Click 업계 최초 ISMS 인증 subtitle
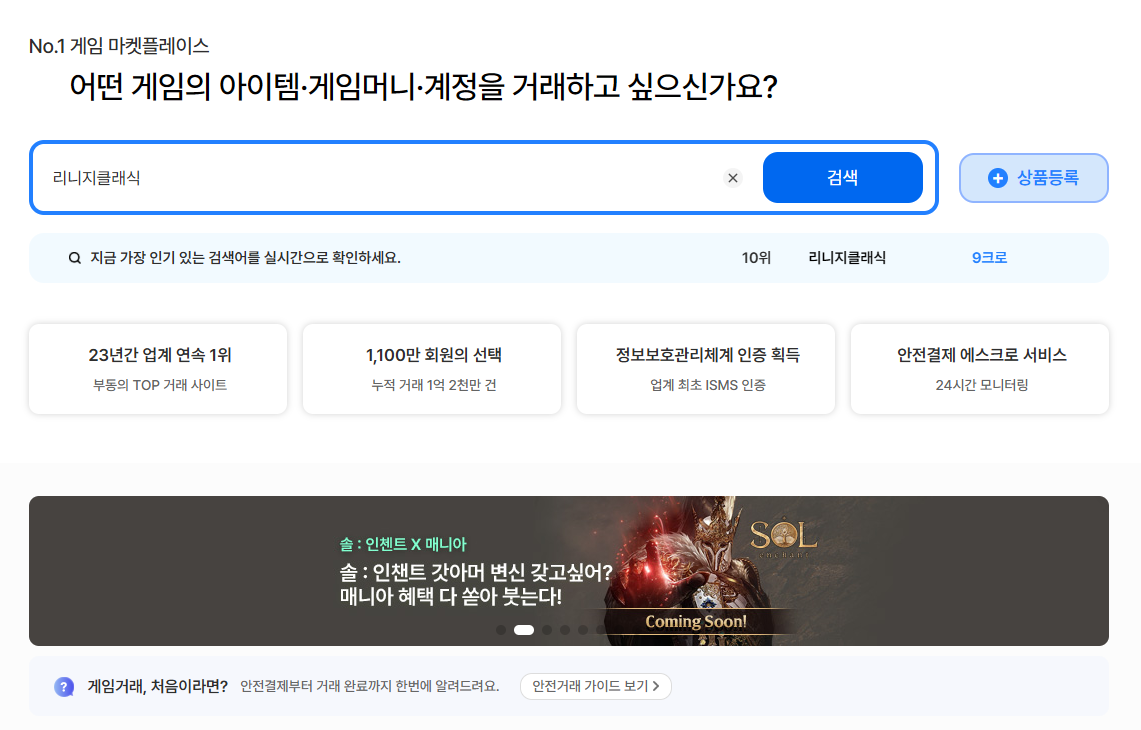The height and width of the screenshot is (730, 1141). pos(708,385)
